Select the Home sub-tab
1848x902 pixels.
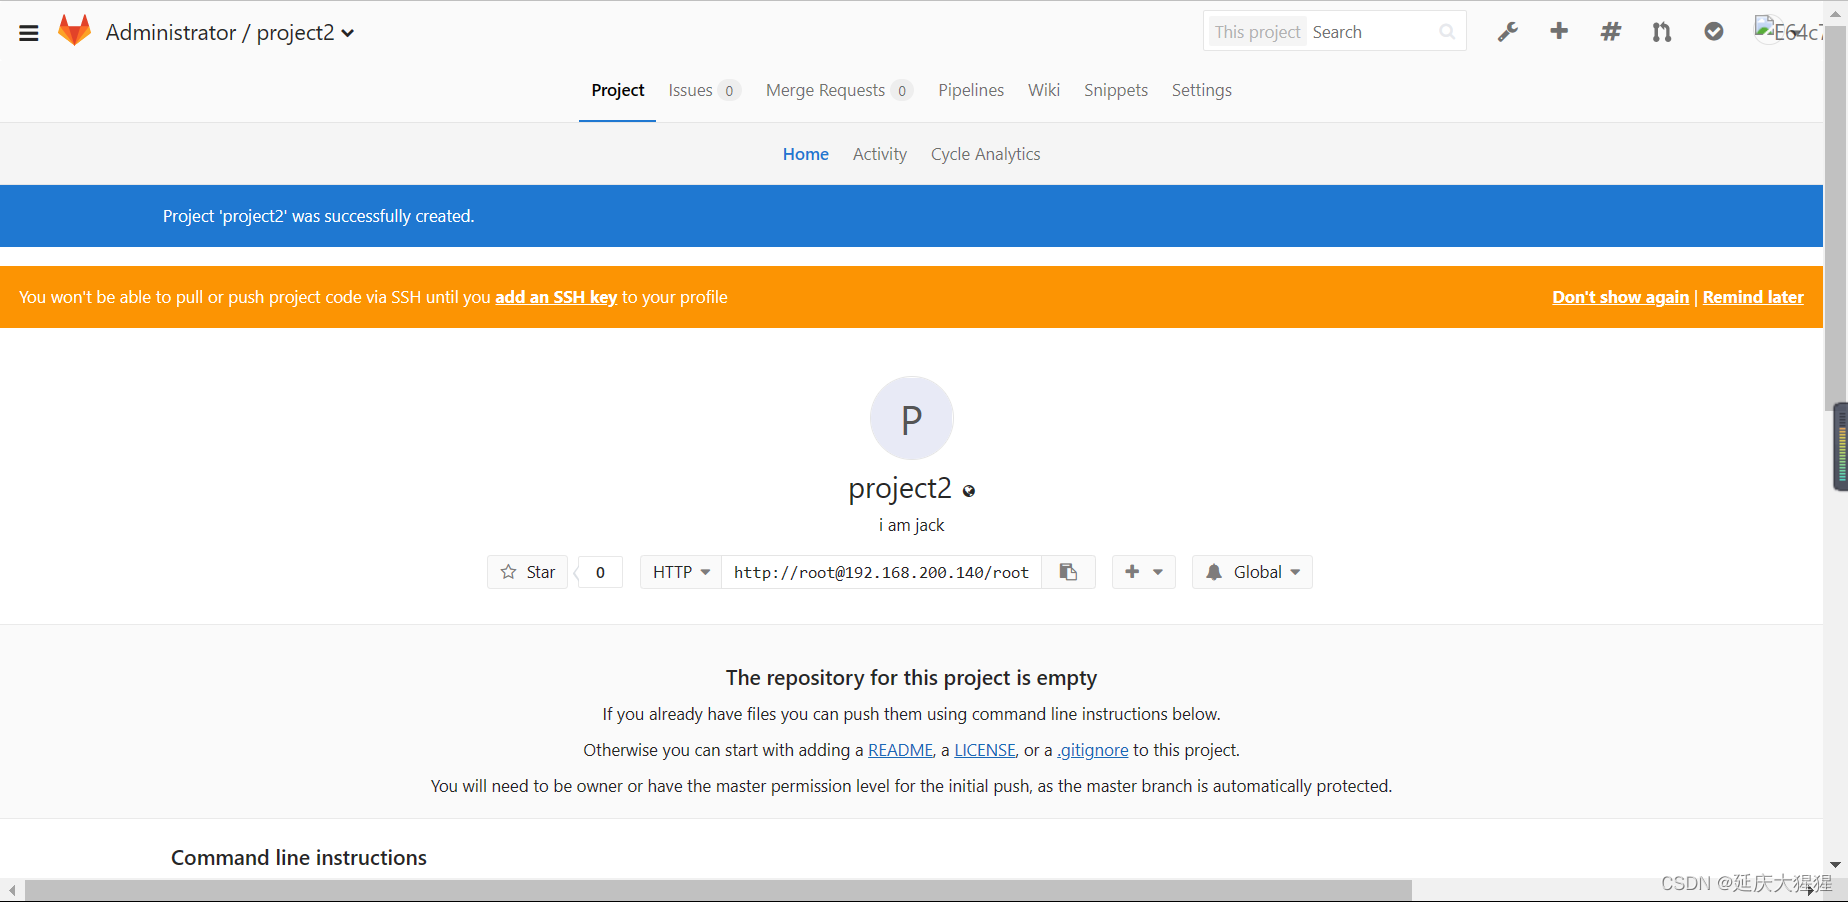[806, 154]
